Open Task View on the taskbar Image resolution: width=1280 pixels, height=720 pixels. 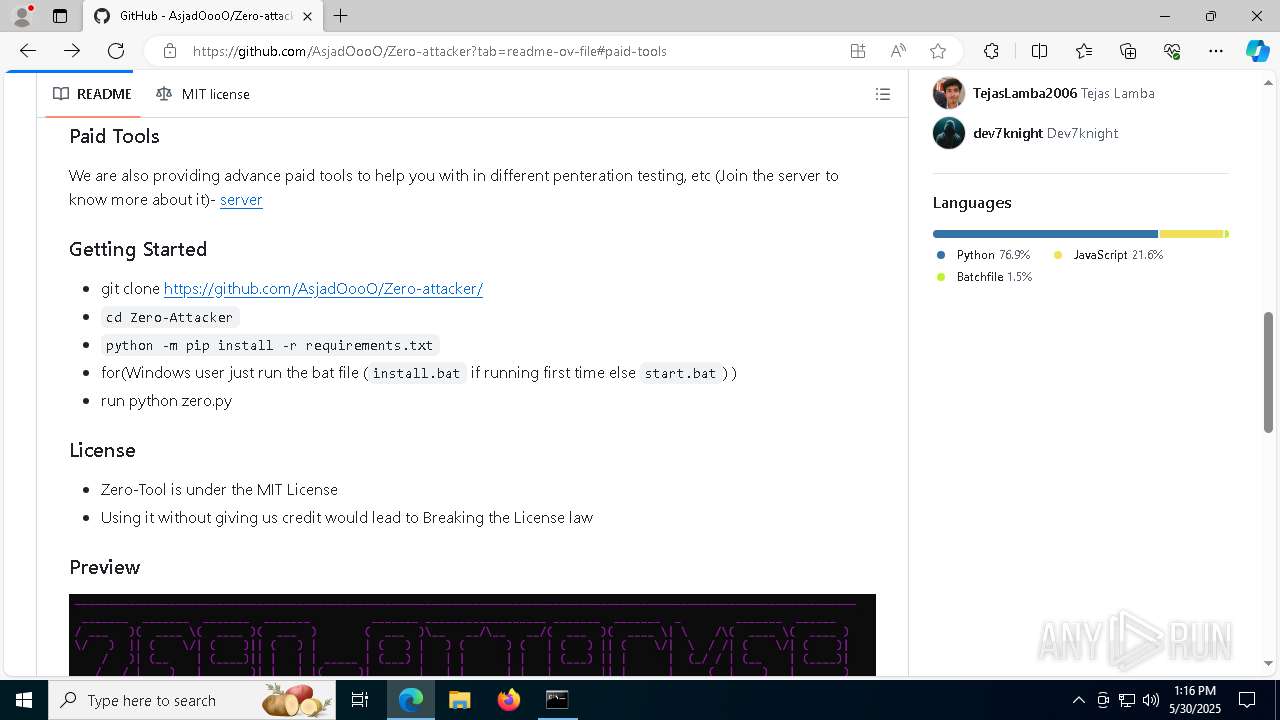click(x=361, y=700)
